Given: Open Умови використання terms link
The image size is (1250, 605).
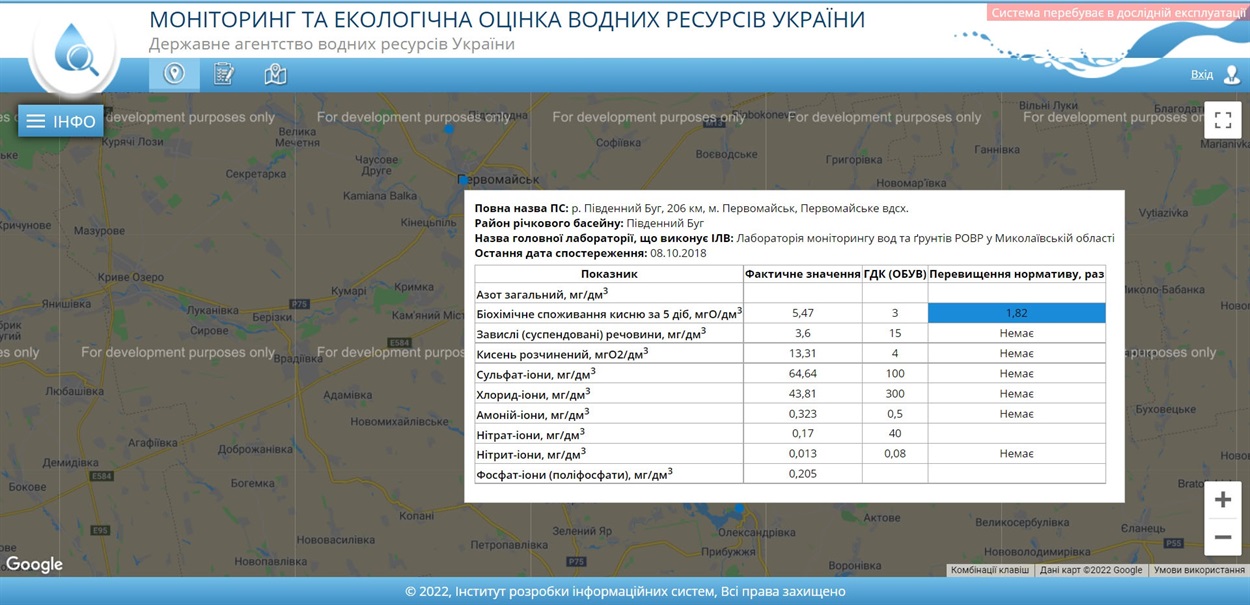Looking at the screenshot, I should tap(1199, 570).
